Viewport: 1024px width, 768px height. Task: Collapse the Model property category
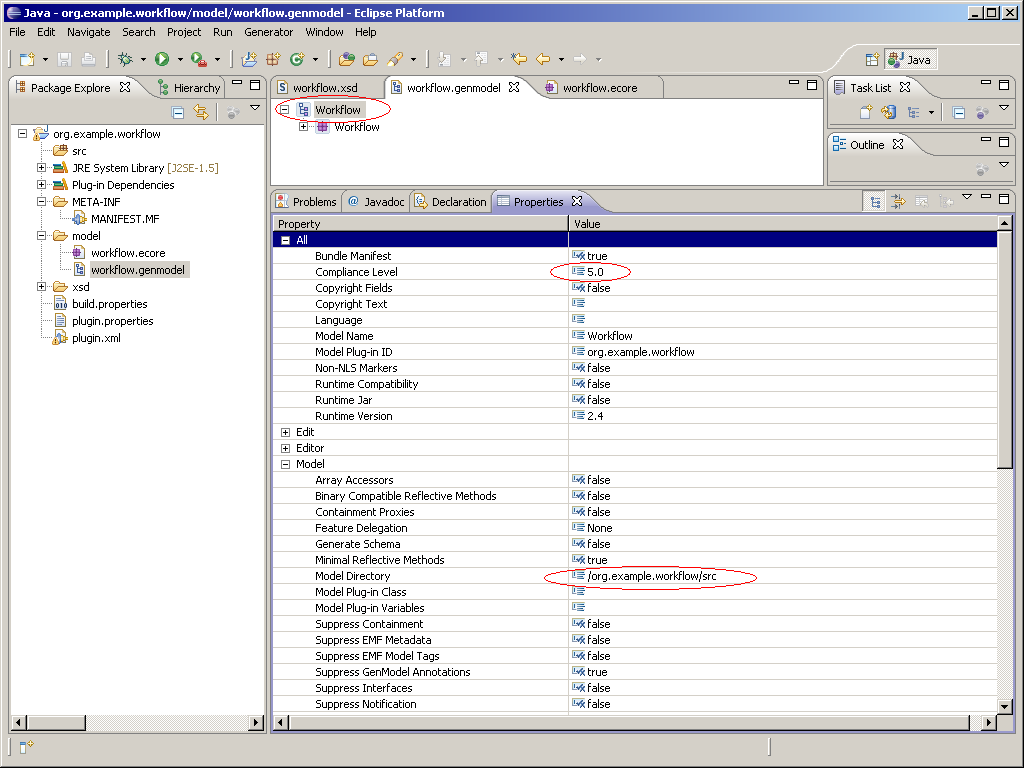point(286,464)
